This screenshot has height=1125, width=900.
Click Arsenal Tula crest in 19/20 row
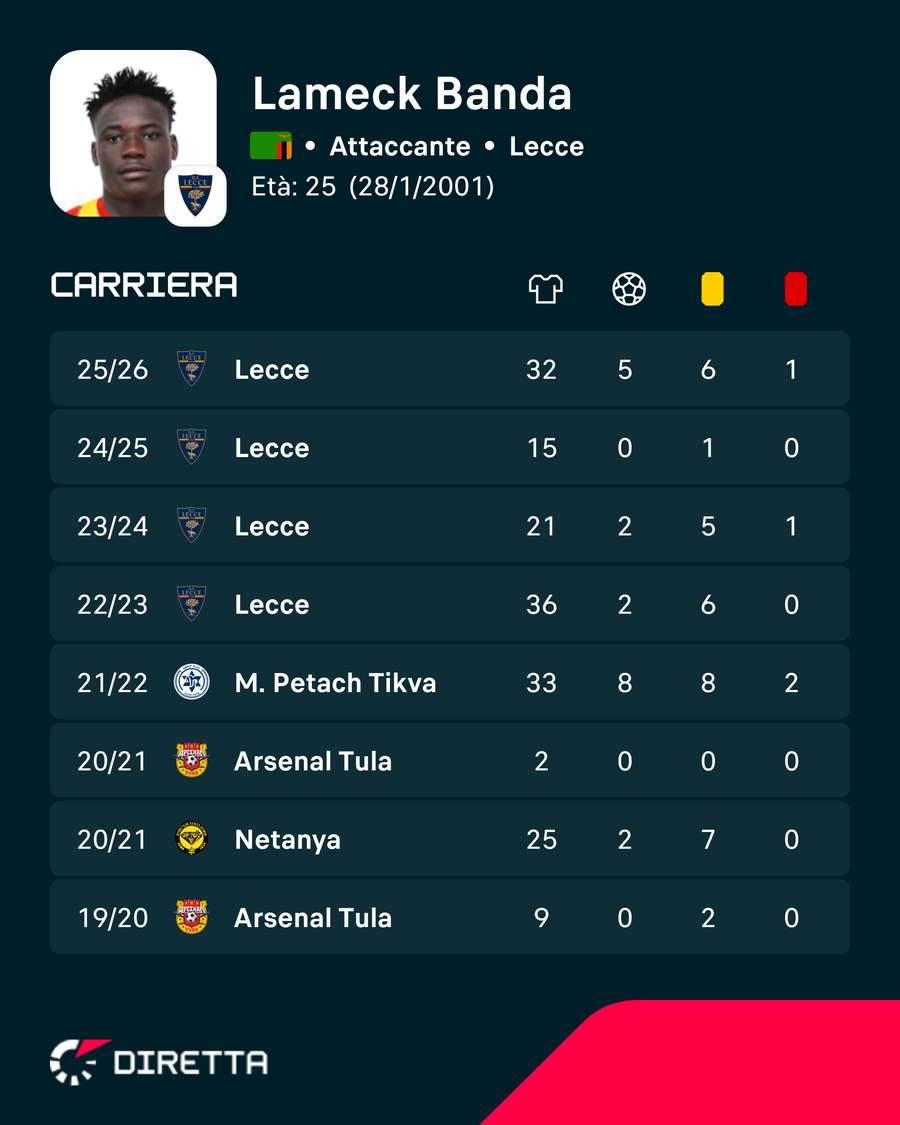(192, 917)
